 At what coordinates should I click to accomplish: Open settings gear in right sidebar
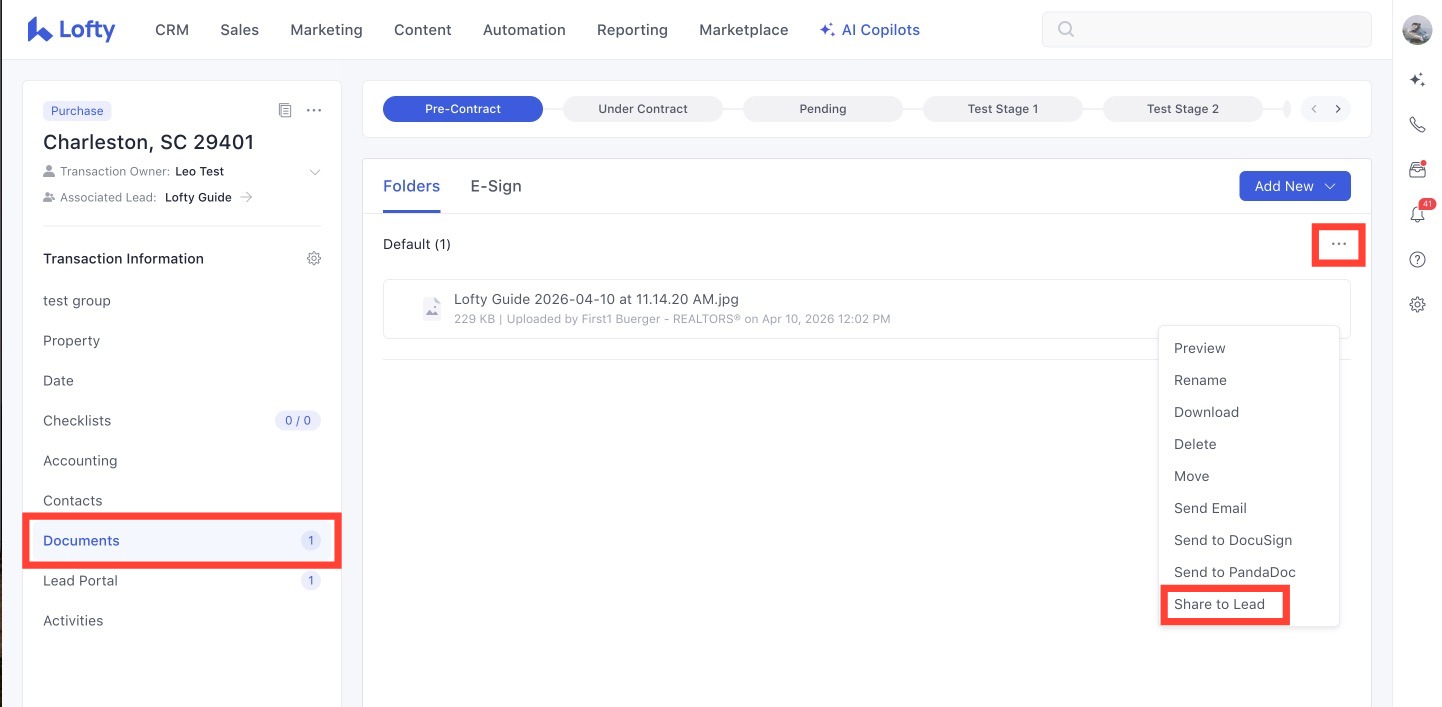(1417, 305)
